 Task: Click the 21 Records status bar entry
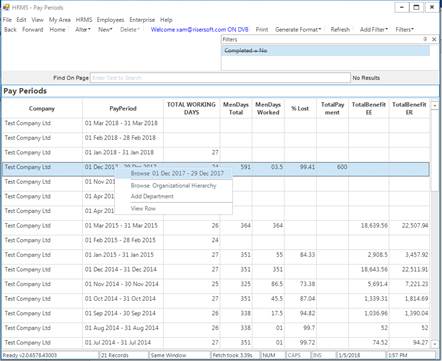[124, 355]
